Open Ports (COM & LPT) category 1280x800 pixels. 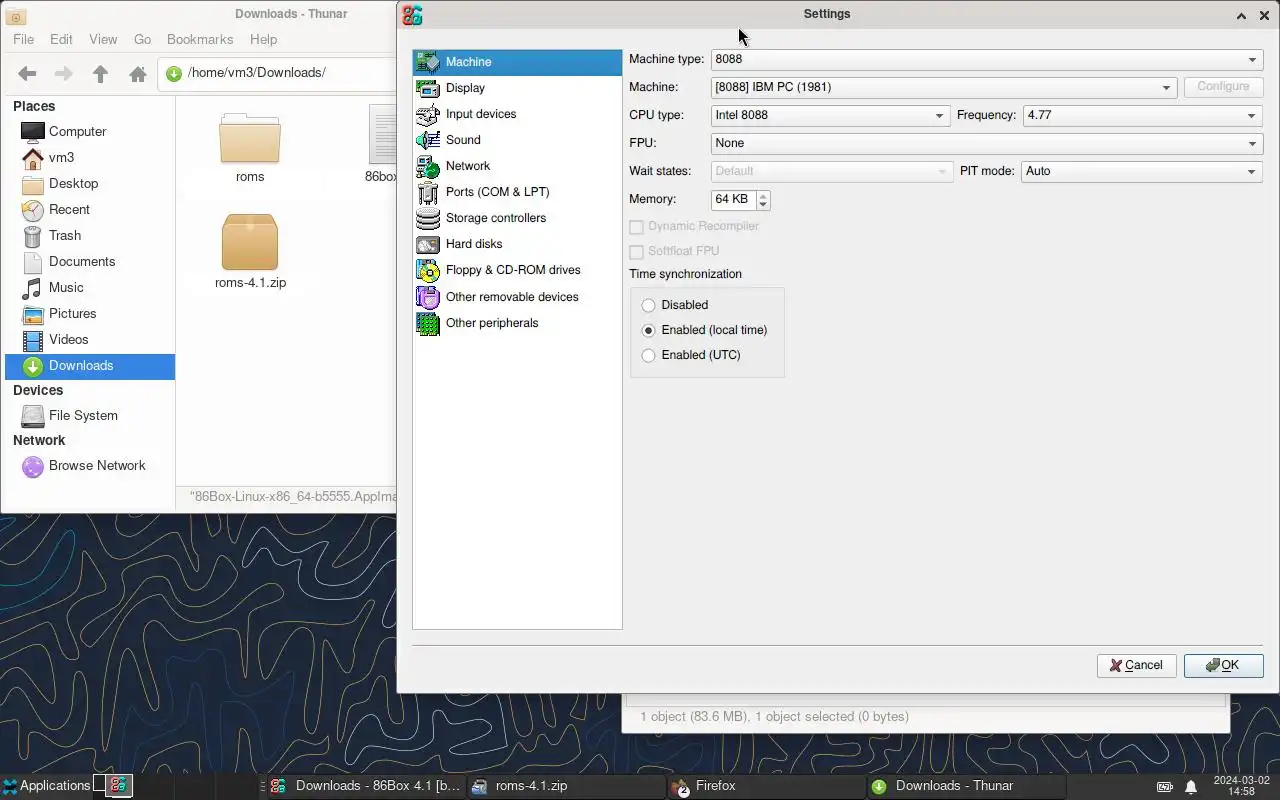tap(517, 192)
